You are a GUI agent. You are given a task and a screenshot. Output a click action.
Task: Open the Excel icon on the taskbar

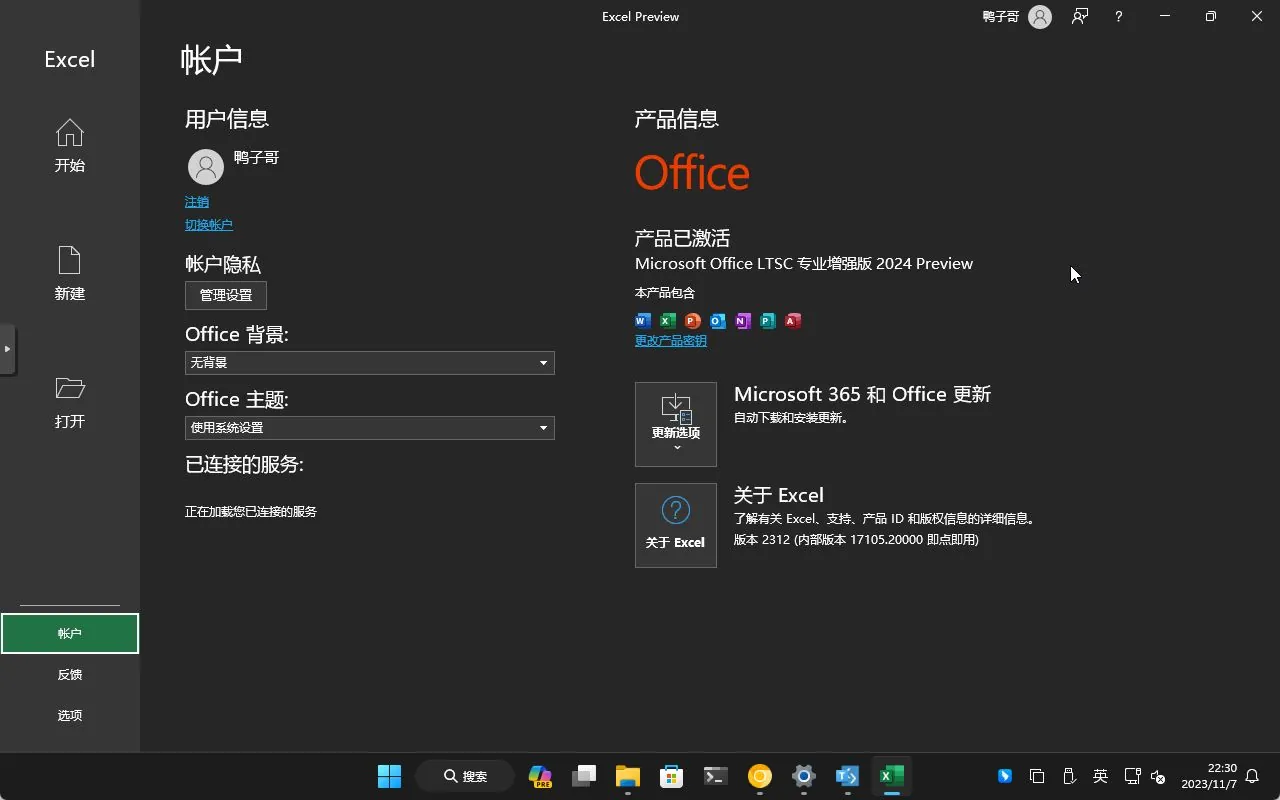[891, 775]
